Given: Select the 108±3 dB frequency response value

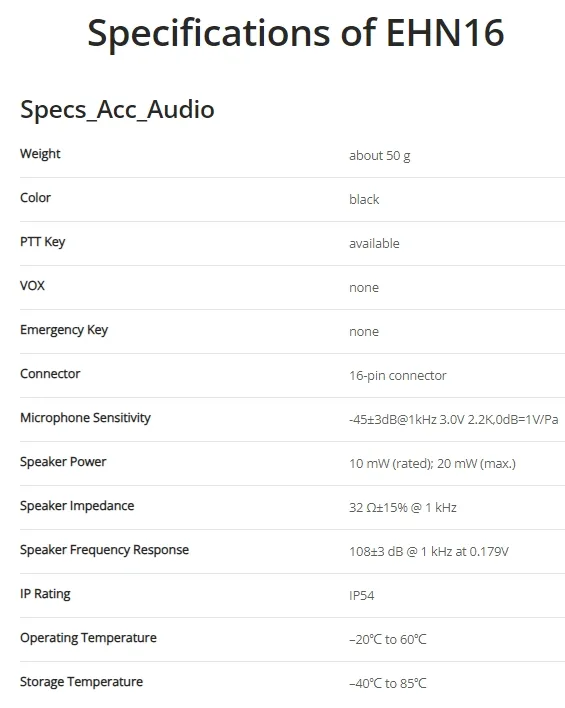Looking at the screenshot, I should point(429,552).
